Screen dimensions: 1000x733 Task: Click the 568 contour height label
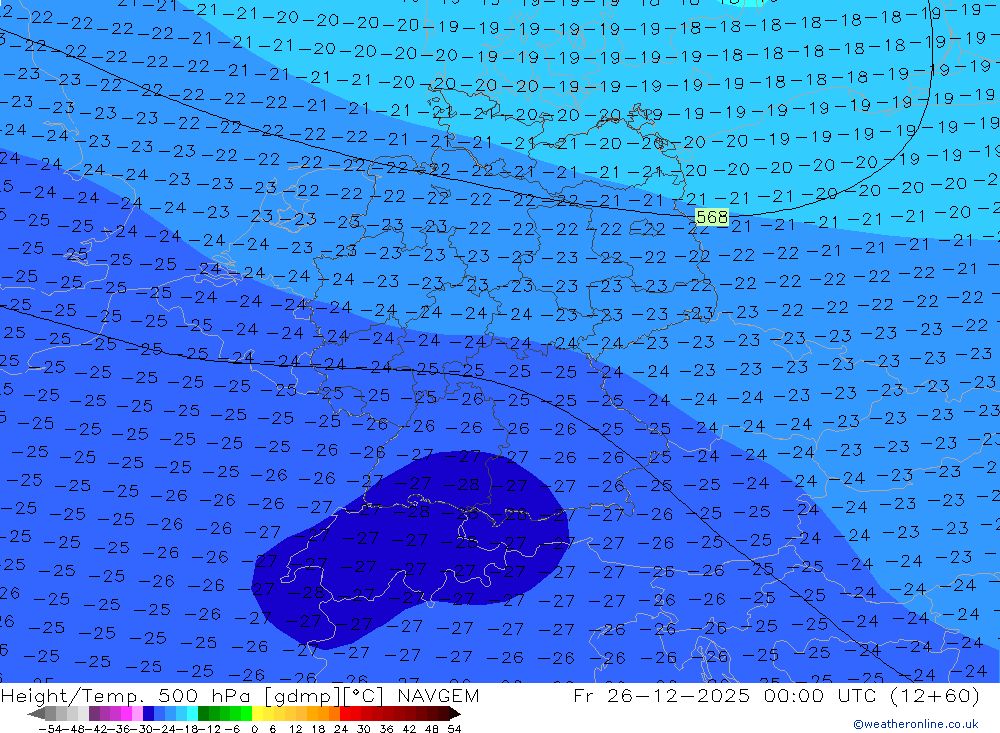tap(712, 217)
